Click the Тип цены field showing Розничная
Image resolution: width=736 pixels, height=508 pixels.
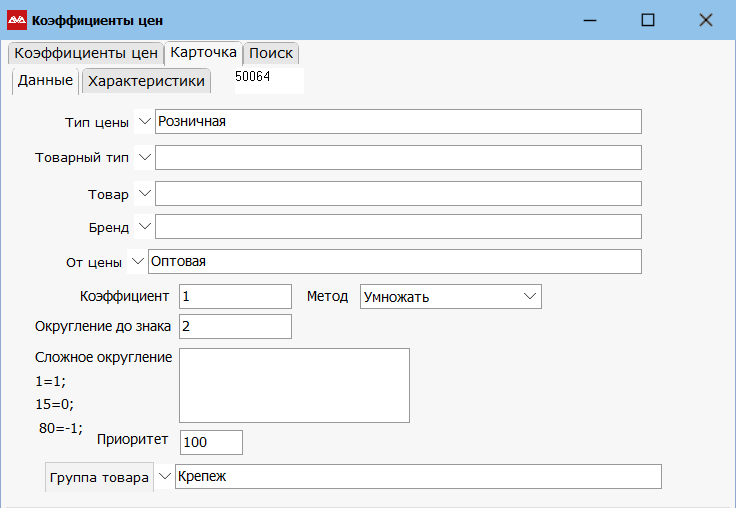coord(397,121)
